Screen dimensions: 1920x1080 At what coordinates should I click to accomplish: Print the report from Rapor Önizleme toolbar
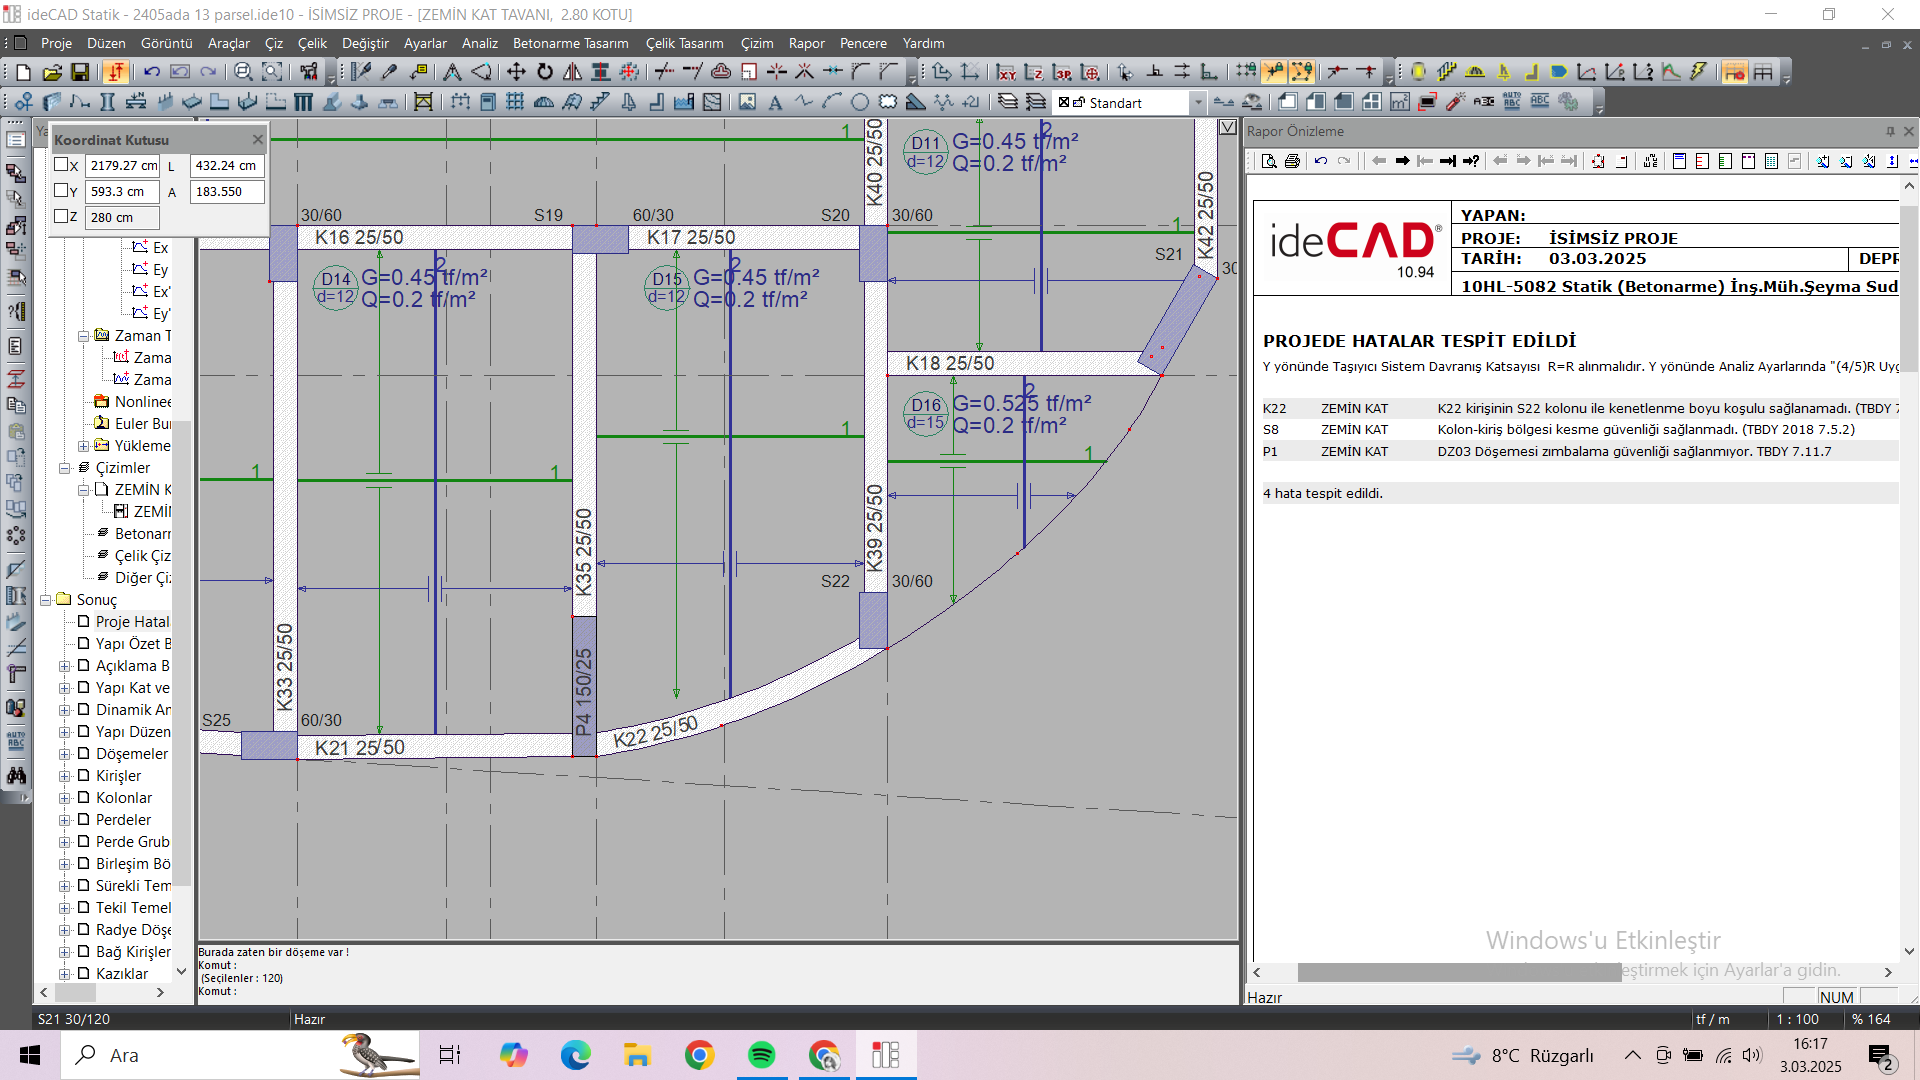[x=1292, y=161]
